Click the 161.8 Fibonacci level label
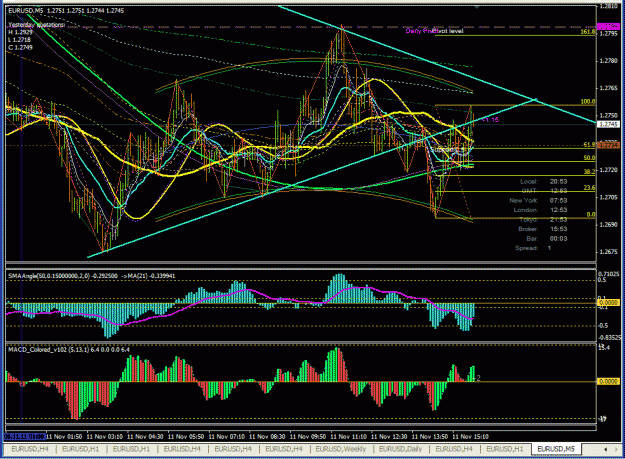Image resolution: width=625 pixels, height=459 pixels. [x=588, y=31]
